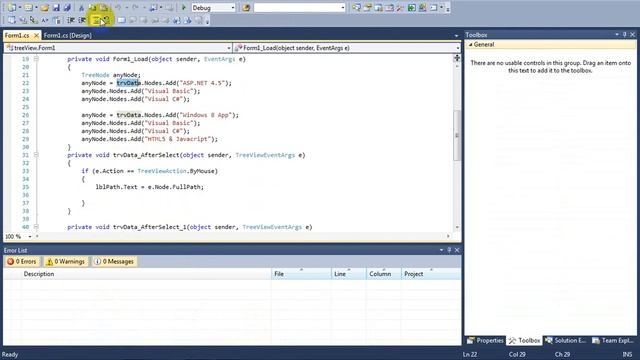Image resolution: width=640 pixels, height=360 pixels.
Task: Click the Navigate Backward icon
Action: [x=153, y=8]
